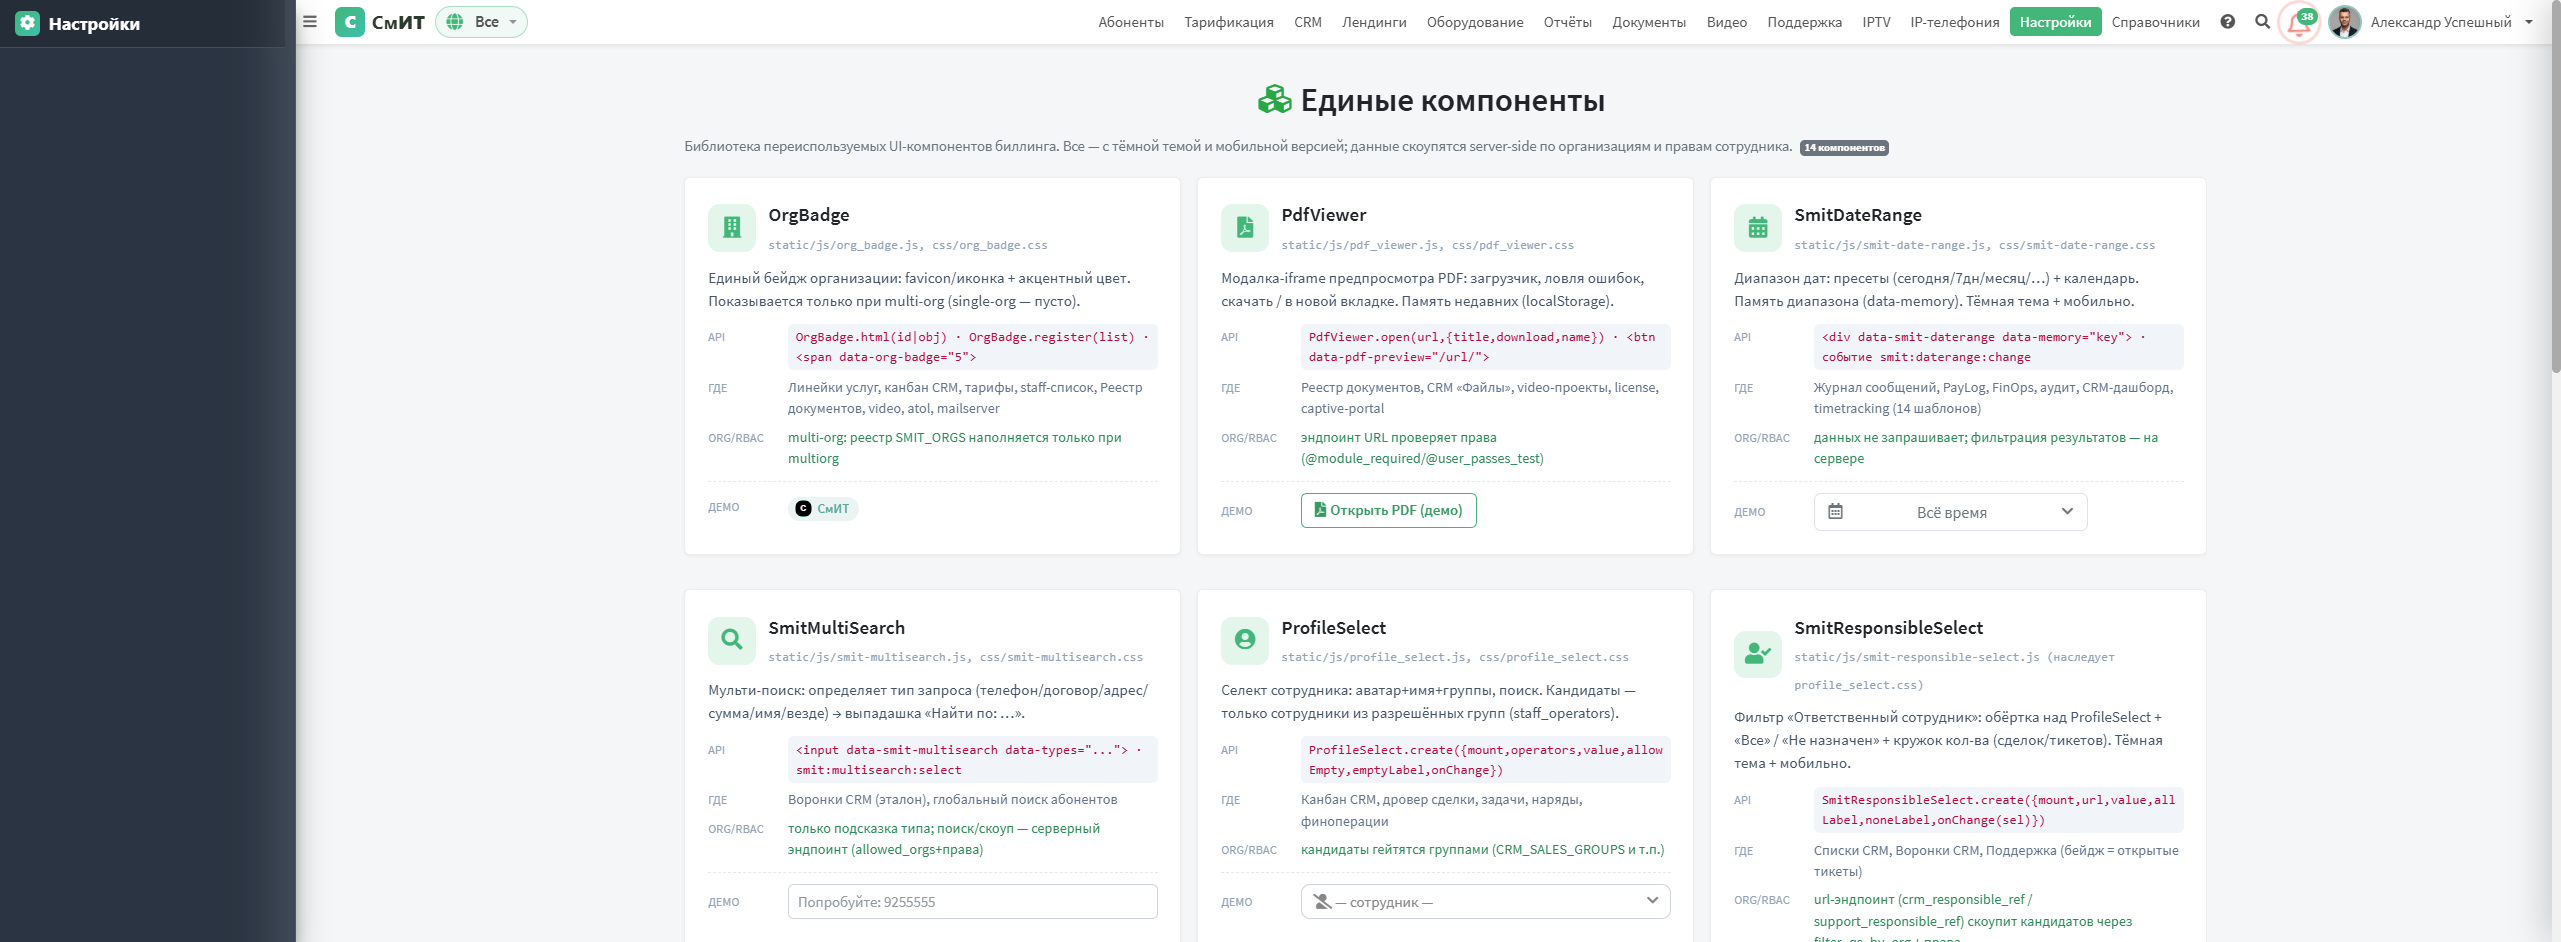Open the IP-телефония menu

pos(1954,22)
